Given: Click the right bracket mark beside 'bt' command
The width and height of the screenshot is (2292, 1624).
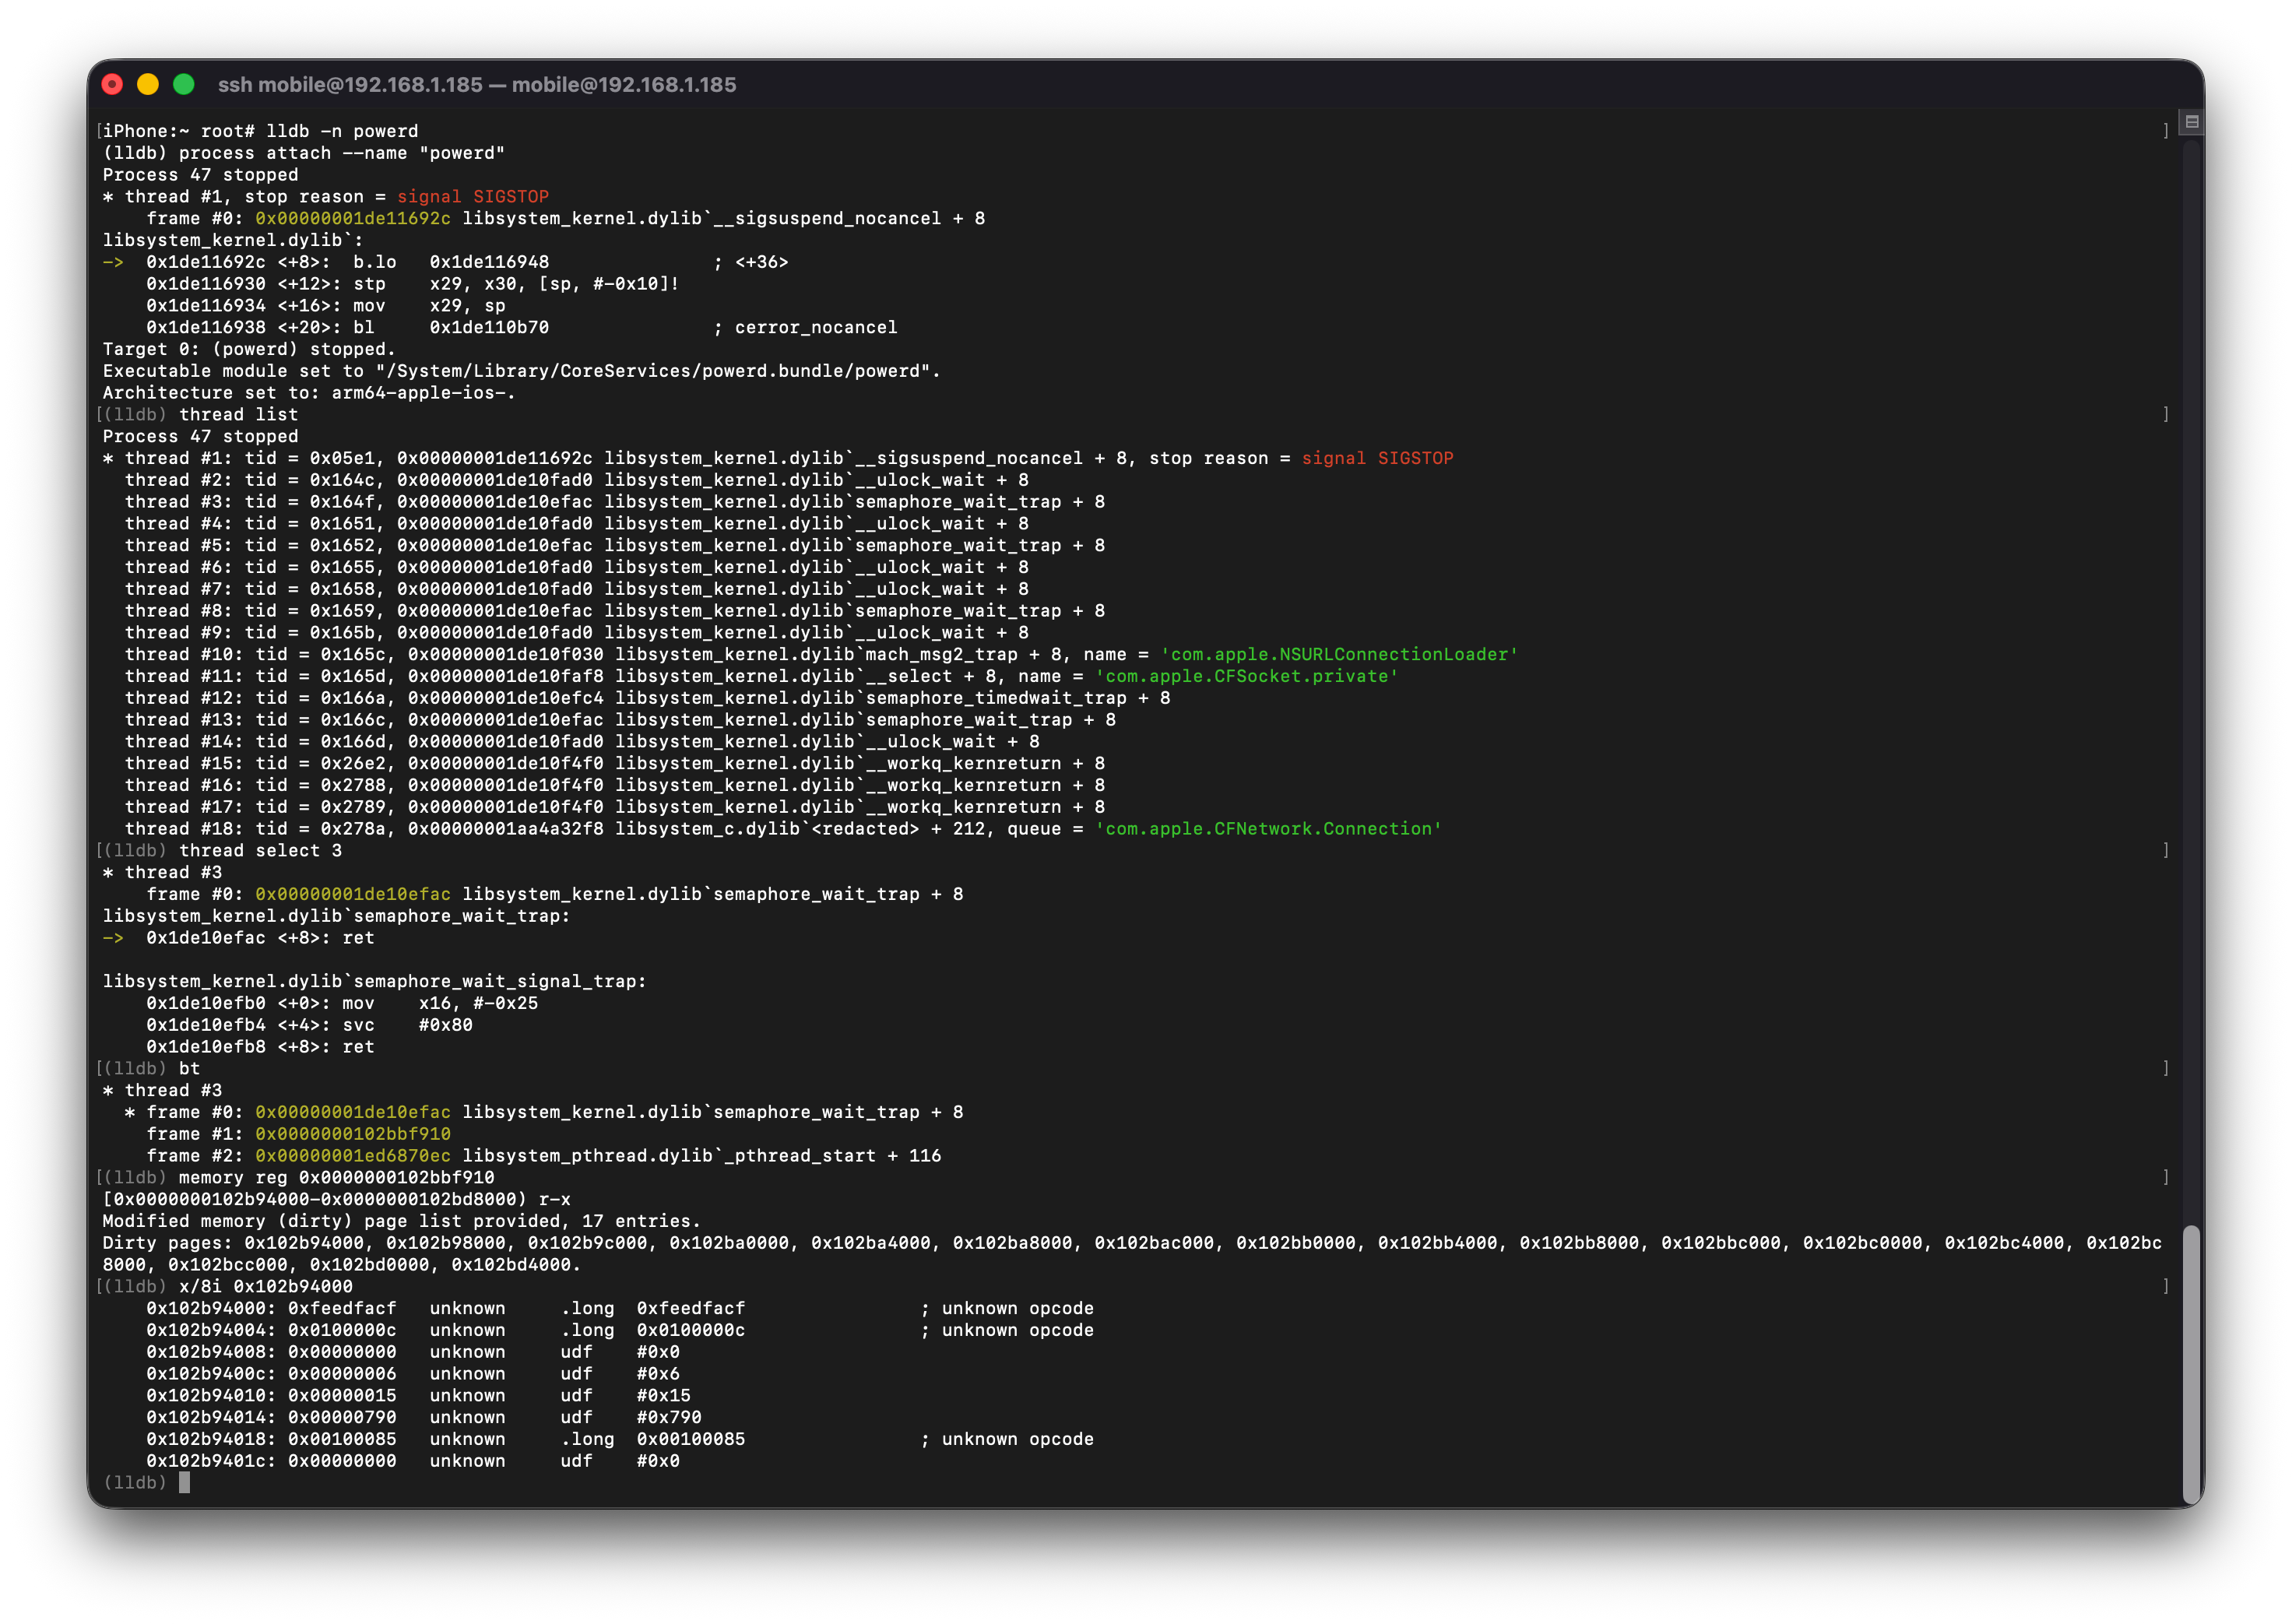Looking at the screenshot, I should tap(2166, 1068).
